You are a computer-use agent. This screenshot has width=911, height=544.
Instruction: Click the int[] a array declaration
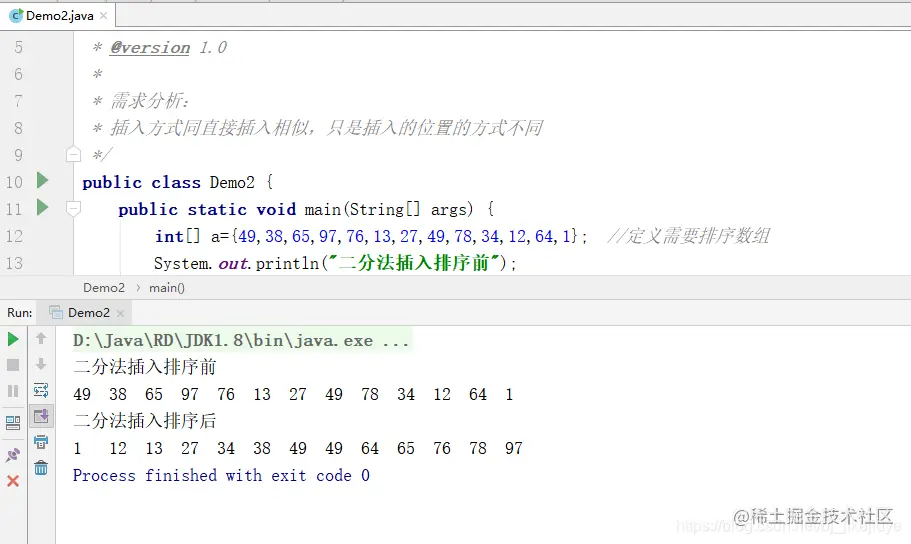click(371, 236)
